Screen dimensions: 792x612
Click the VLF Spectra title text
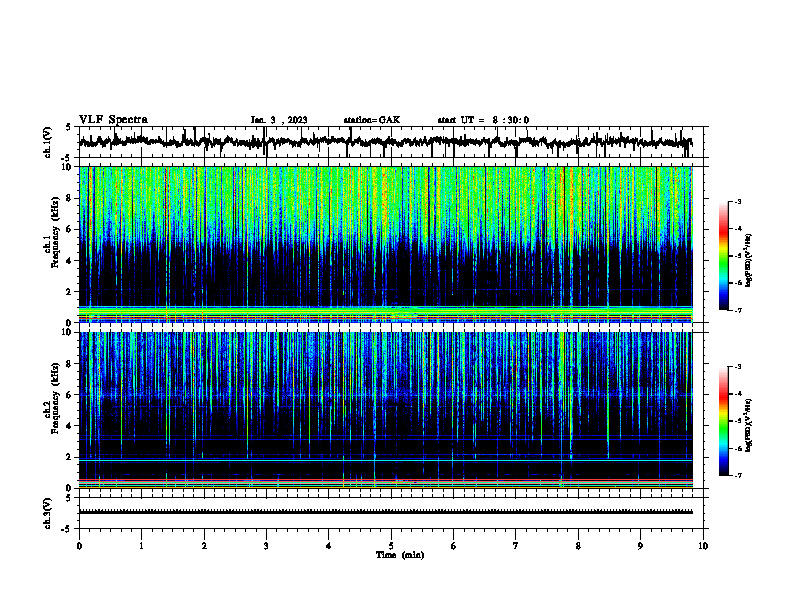pyautogui.click(x=113, y=120)
